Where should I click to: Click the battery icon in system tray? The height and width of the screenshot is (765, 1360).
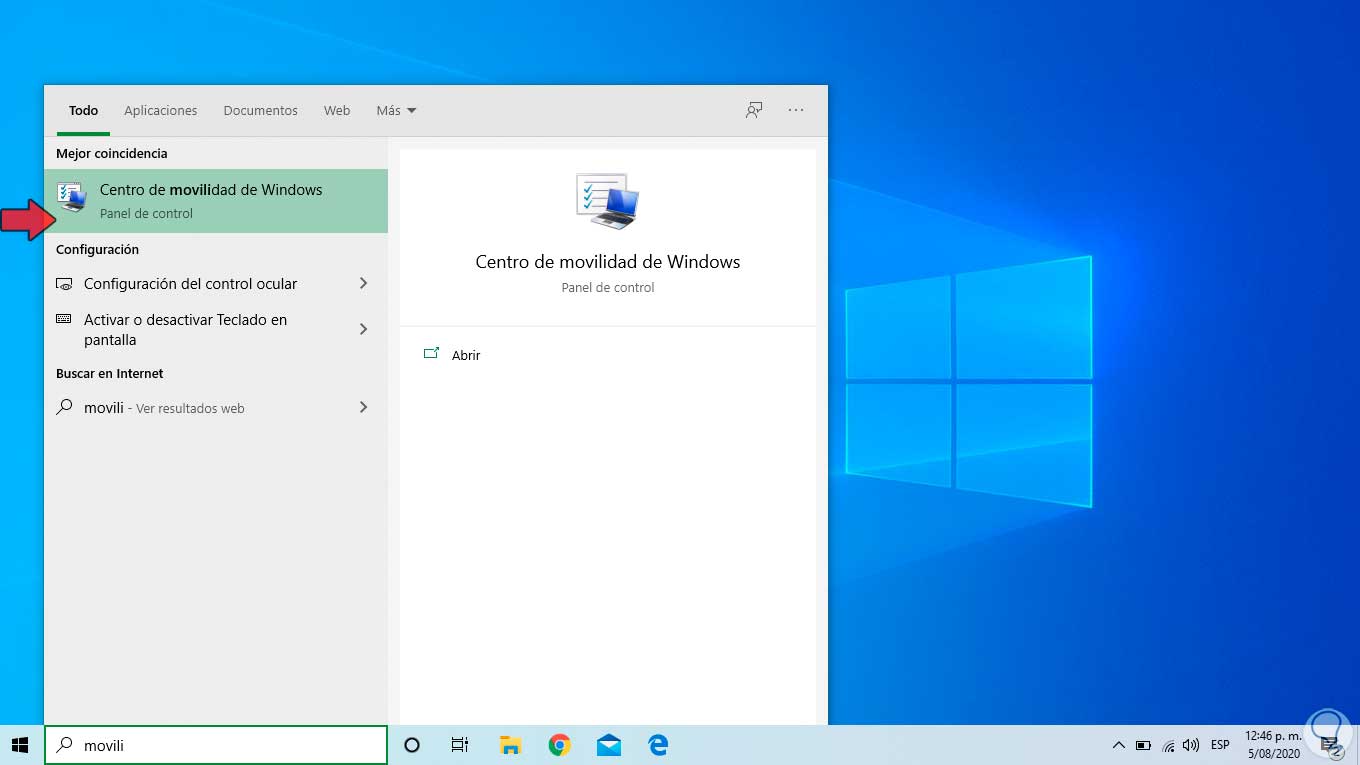pos(1143,745)
